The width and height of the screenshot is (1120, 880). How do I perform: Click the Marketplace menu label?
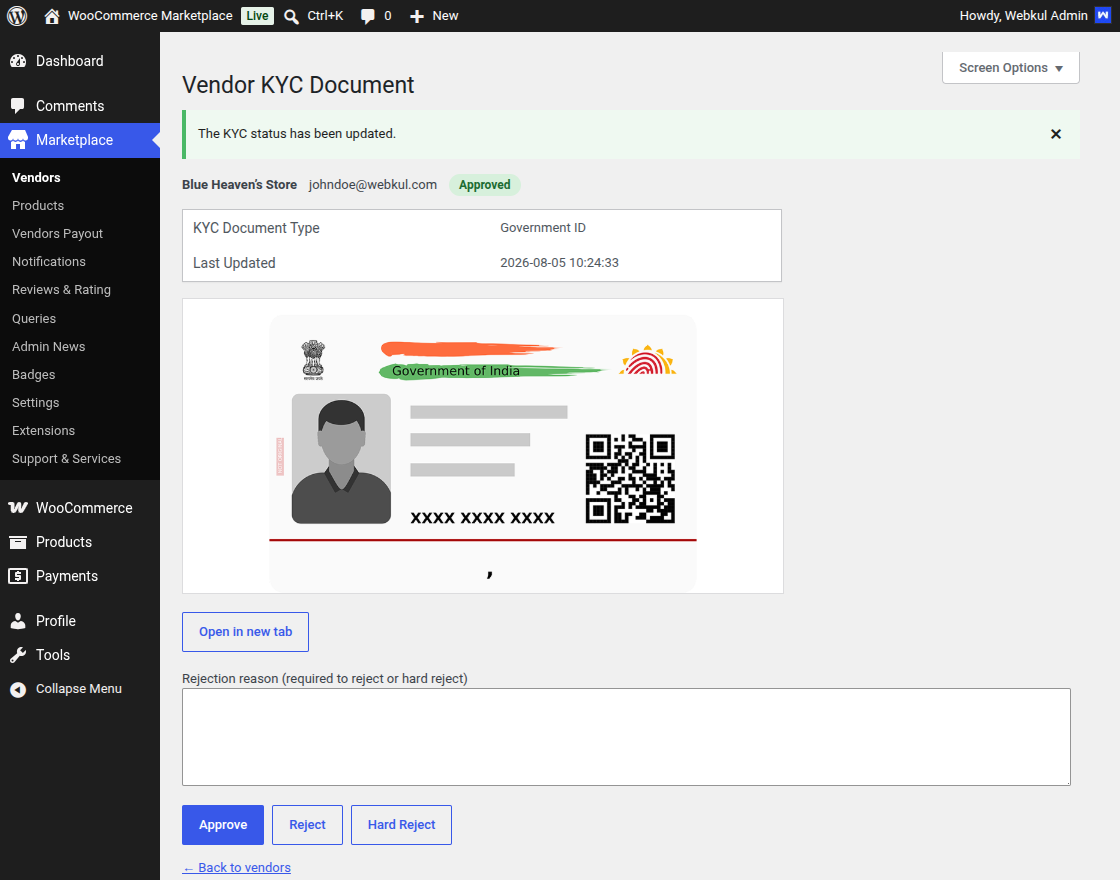point(74,140)
